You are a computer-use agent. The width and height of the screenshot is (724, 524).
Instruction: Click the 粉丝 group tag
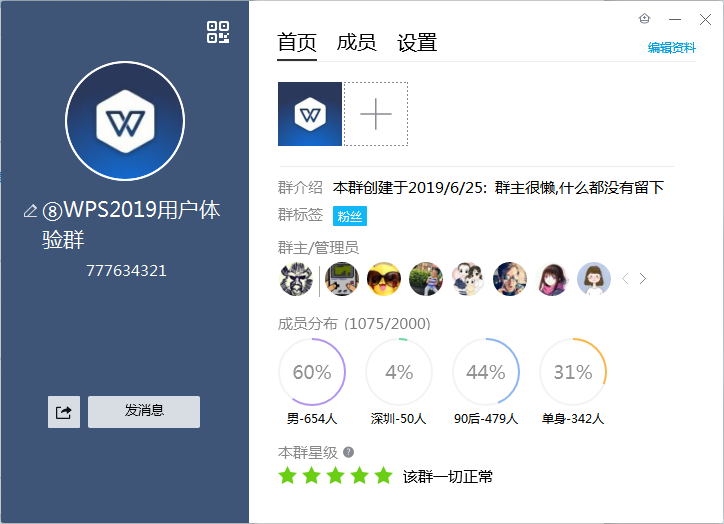(350, 216)
